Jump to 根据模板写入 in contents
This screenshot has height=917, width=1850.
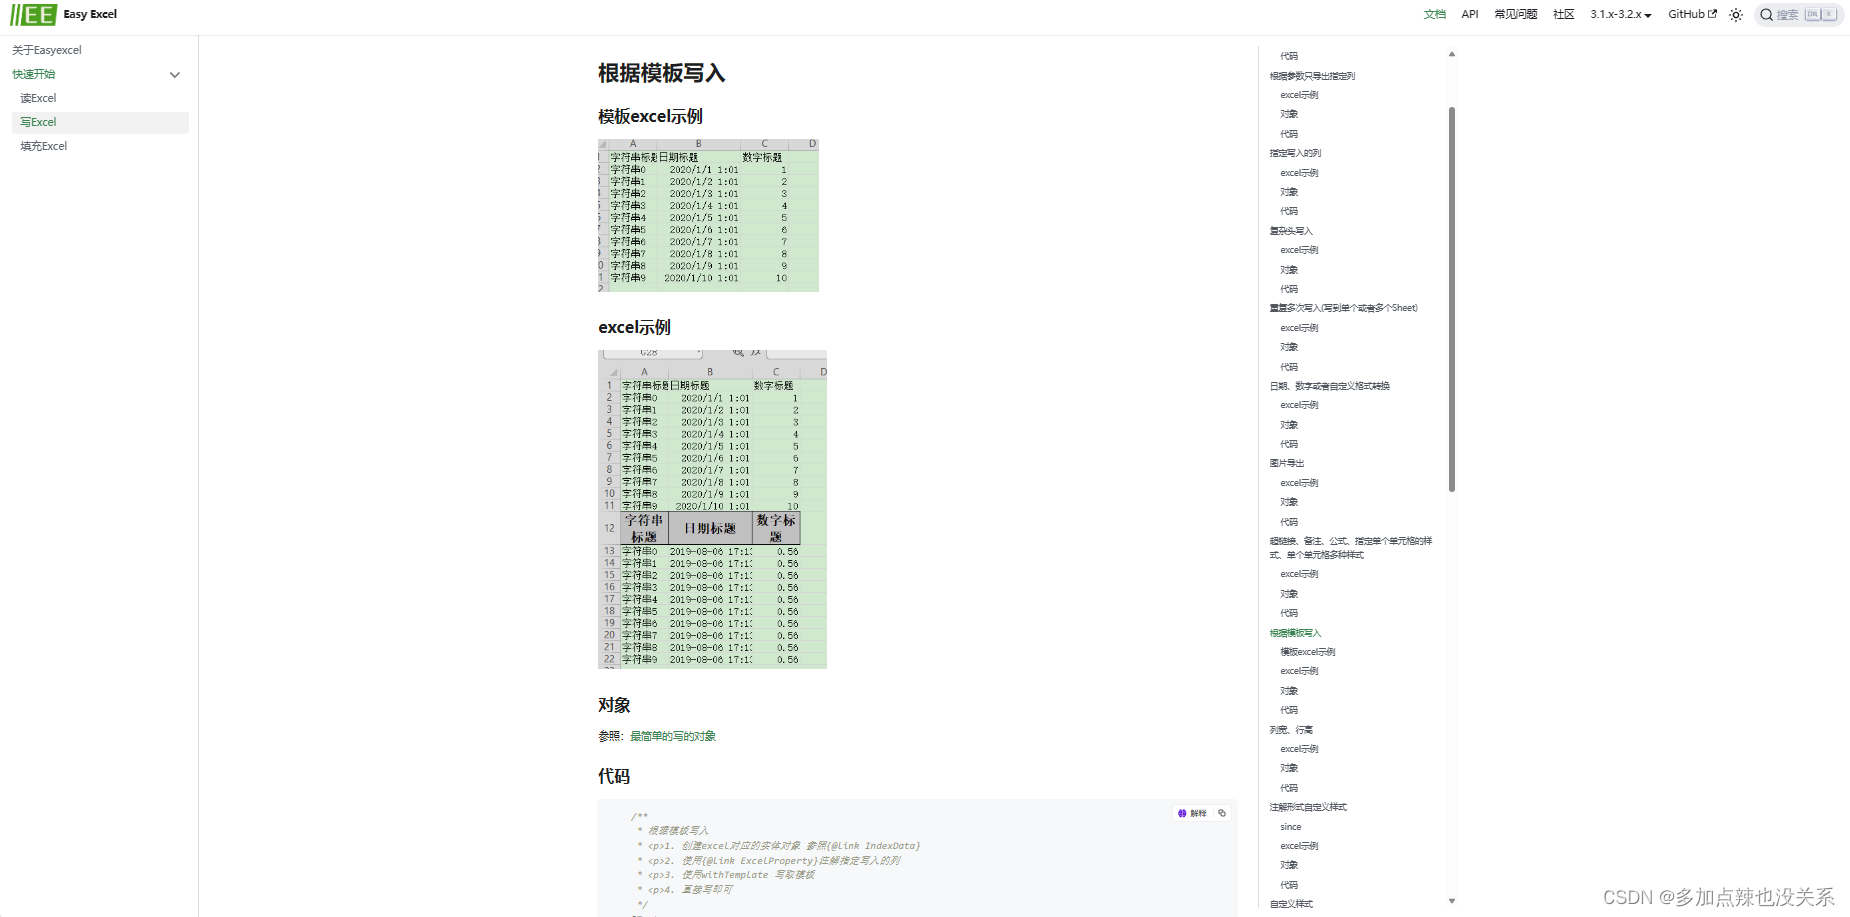tap(1296, 633)
